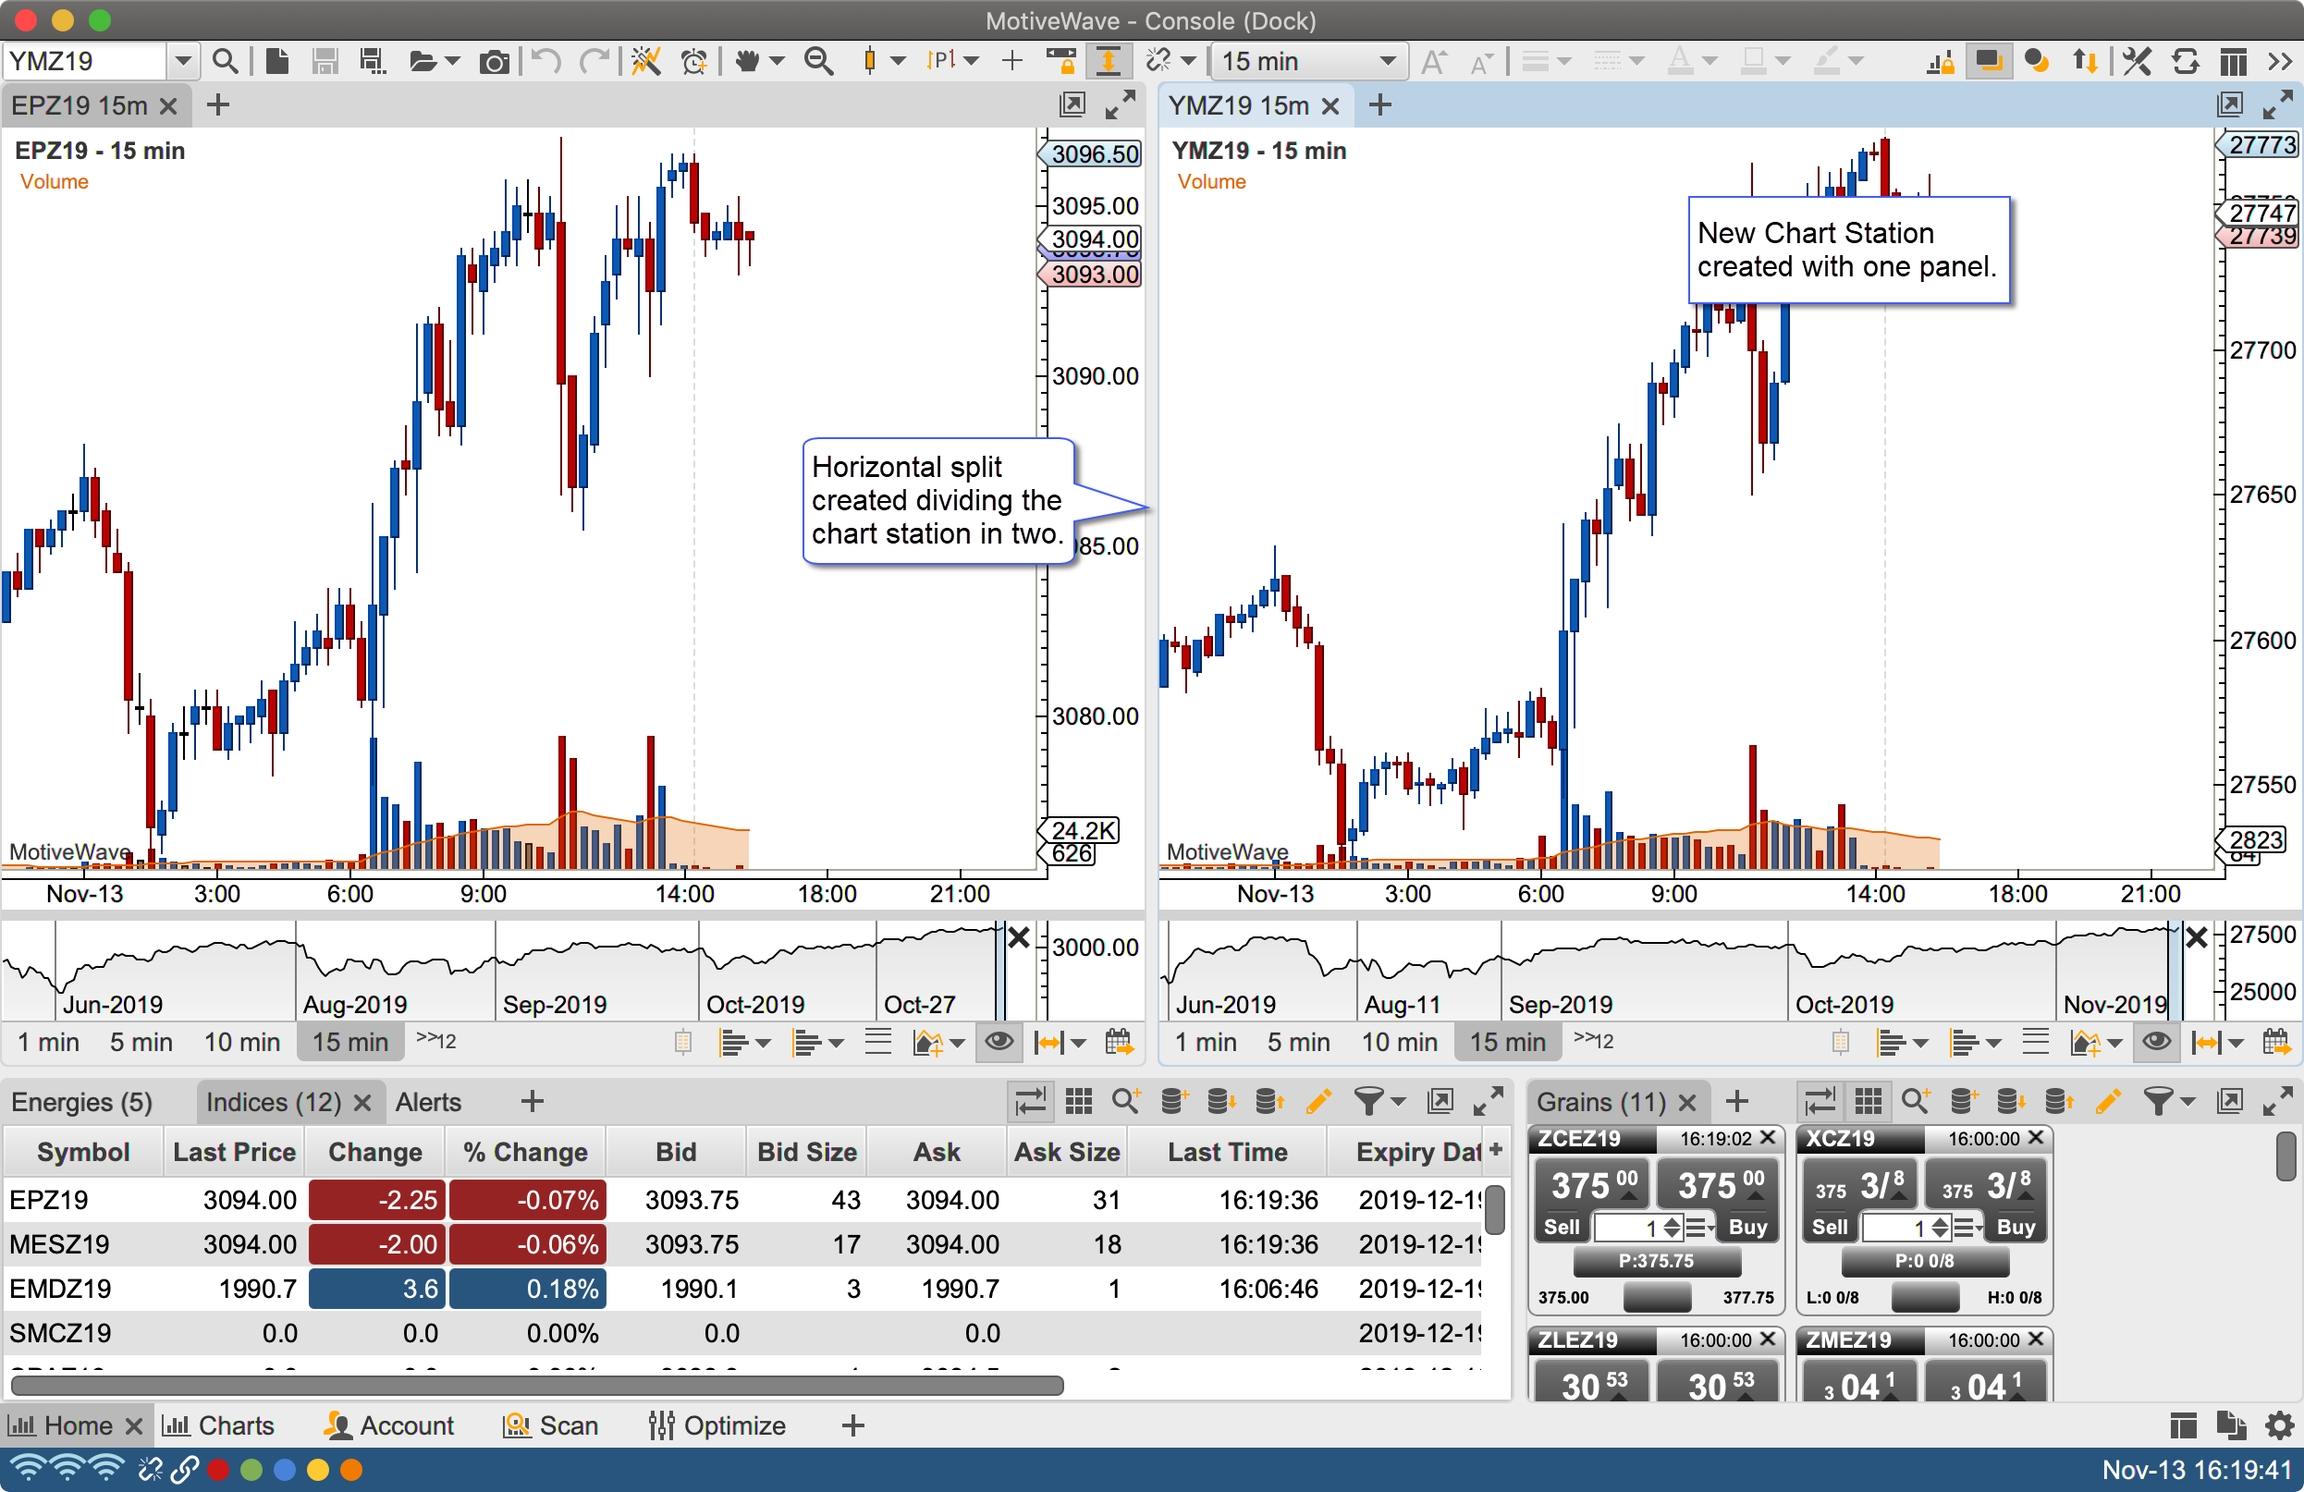The image size is (2304, 1492).
Task: Select 10 min in YMZ19 chart footer
Action: 1399,1042
